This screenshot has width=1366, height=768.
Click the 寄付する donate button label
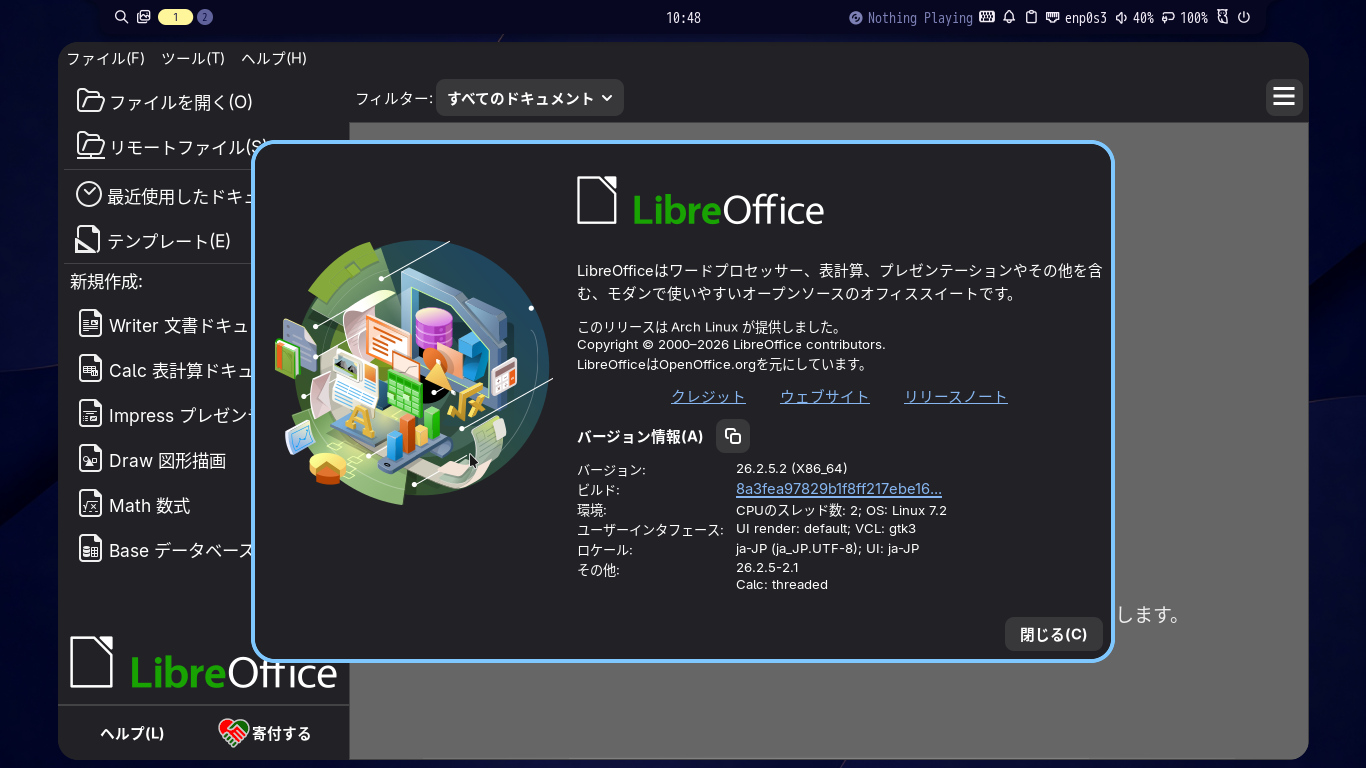click(x=281, y=733)
